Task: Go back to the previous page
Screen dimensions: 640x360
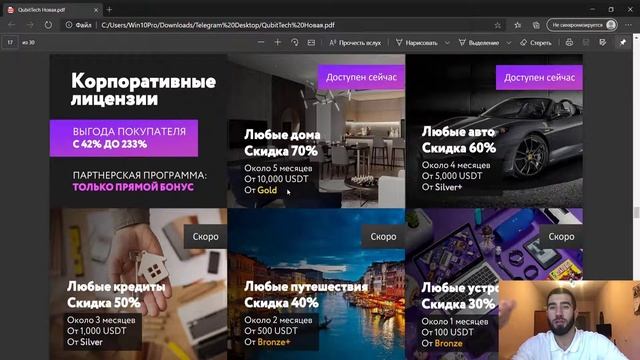Action: click(x=11, y=25)
